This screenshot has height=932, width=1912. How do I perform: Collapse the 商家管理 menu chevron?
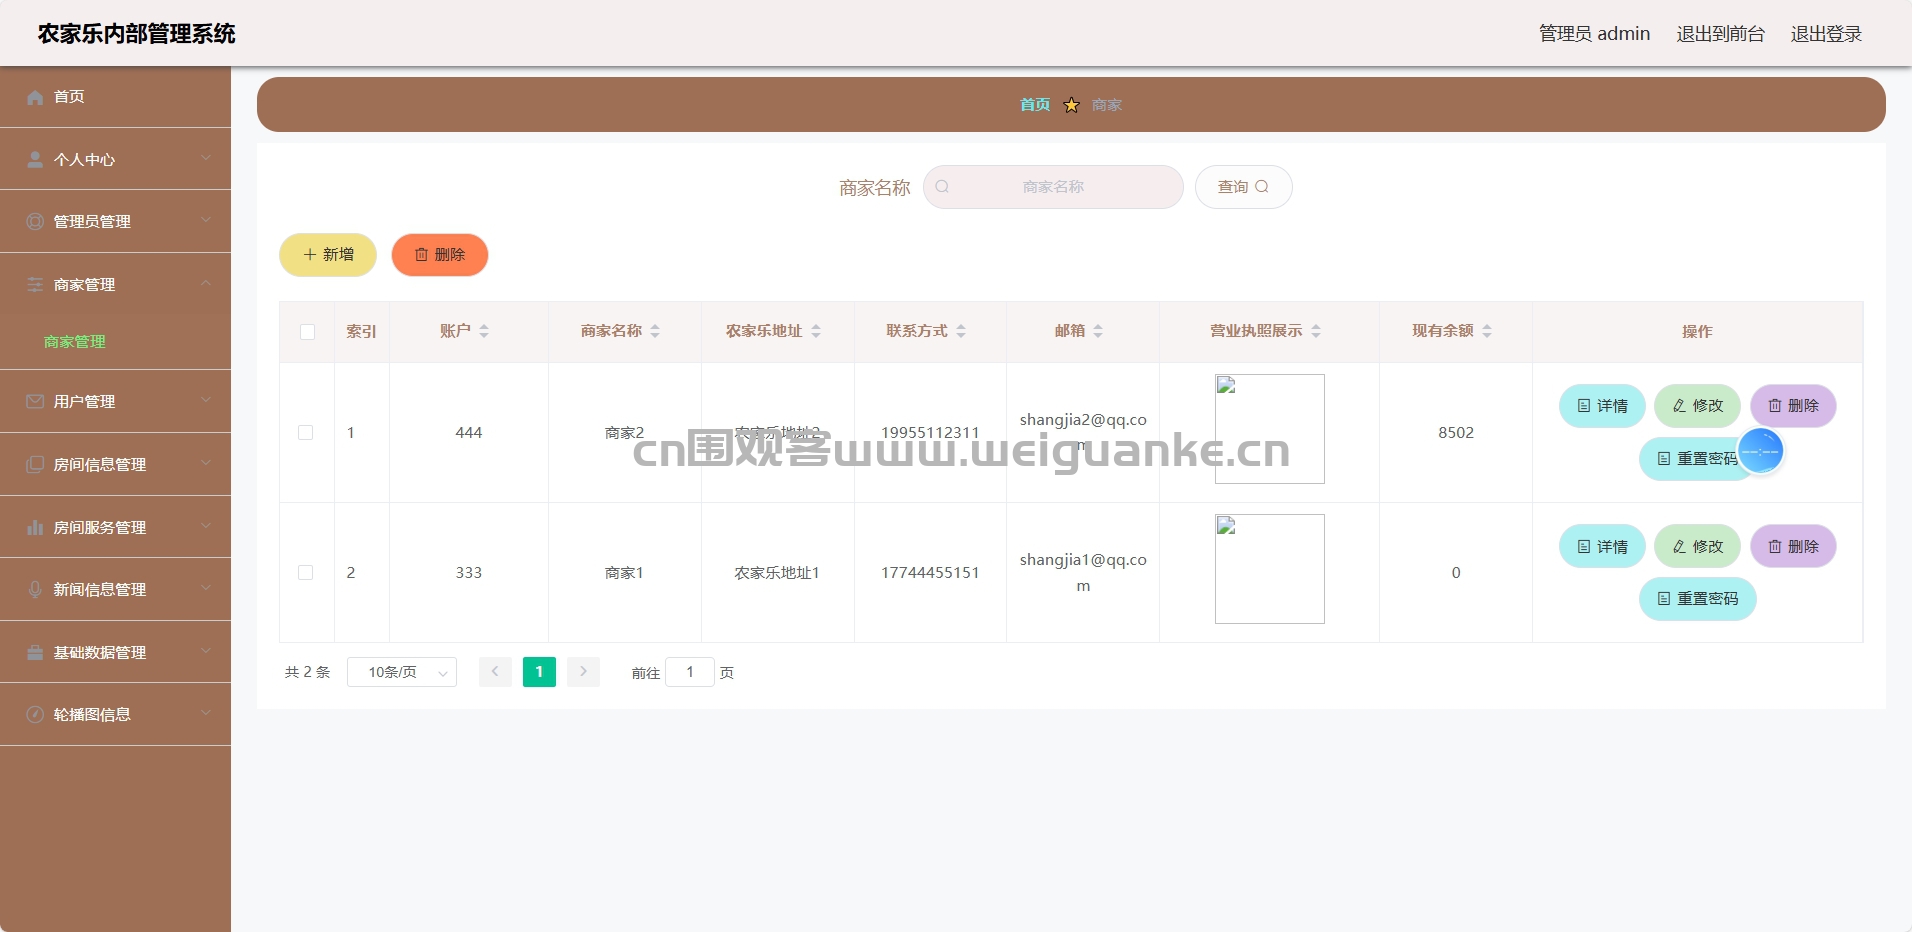206,283
